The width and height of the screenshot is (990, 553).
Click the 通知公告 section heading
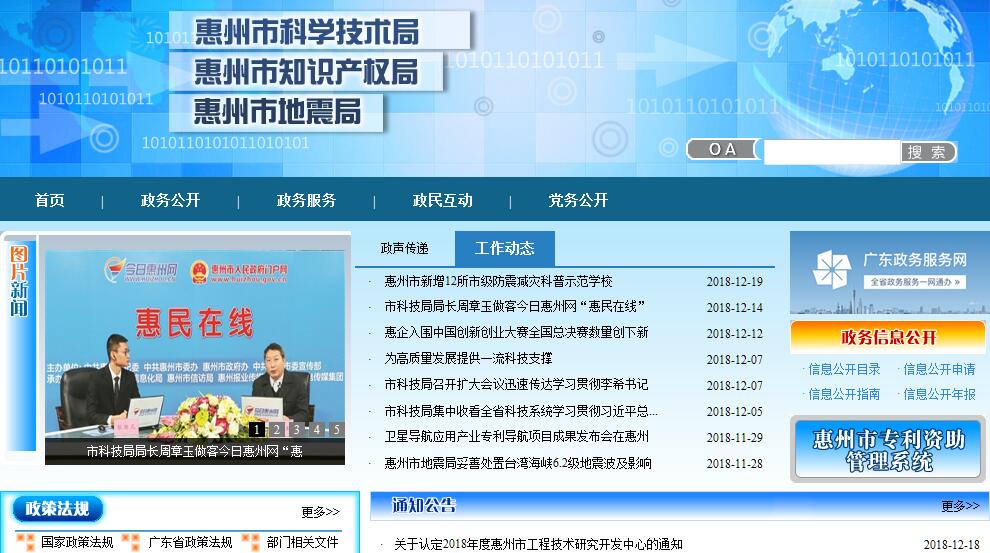coord(424,506)
